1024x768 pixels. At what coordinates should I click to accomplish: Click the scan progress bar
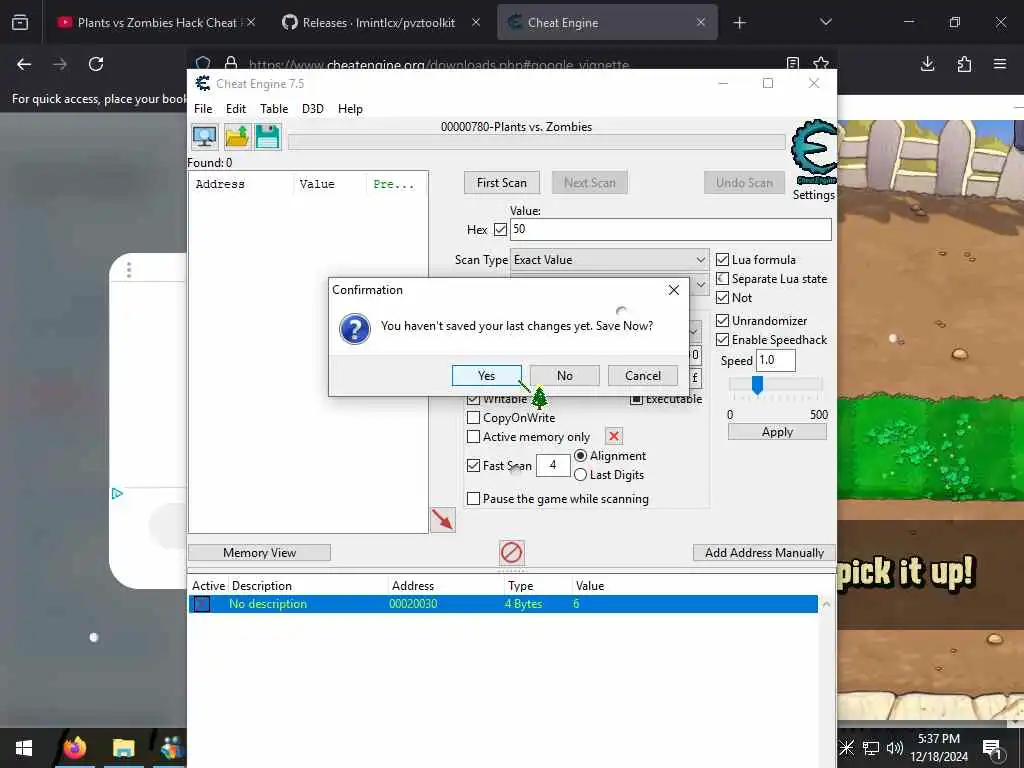(537, 142)
